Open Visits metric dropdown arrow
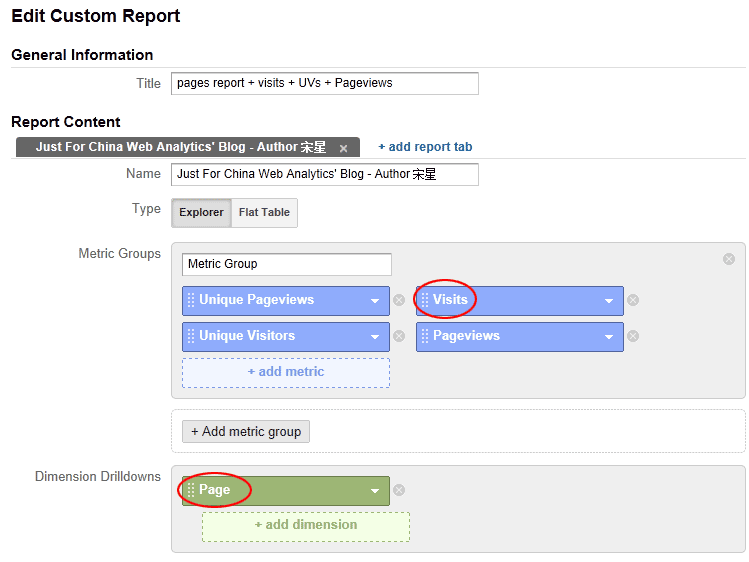749x562 pixels. click(x=609, y=300)
